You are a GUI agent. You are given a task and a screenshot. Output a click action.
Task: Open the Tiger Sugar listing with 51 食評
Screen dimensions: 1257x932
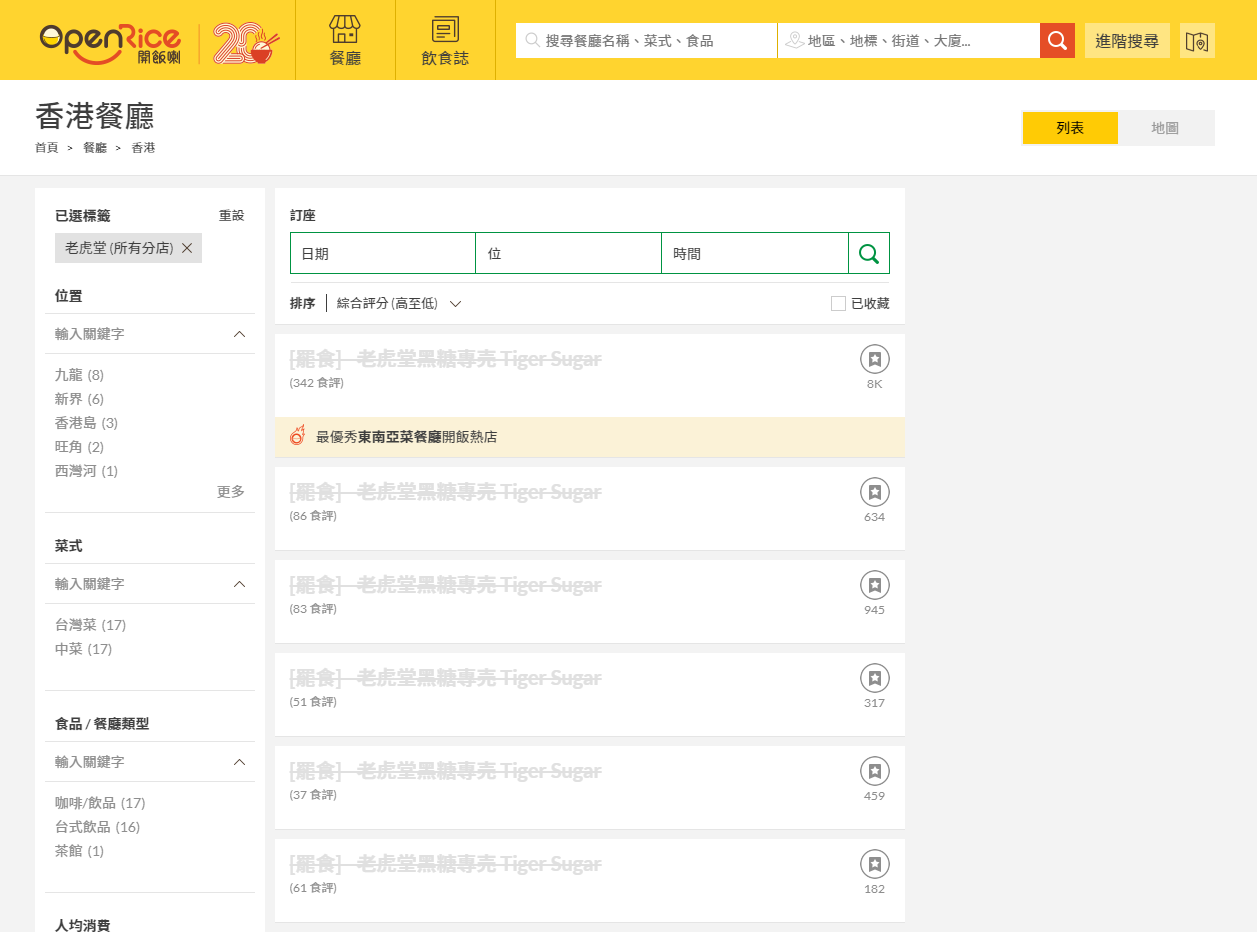(446, 678)
